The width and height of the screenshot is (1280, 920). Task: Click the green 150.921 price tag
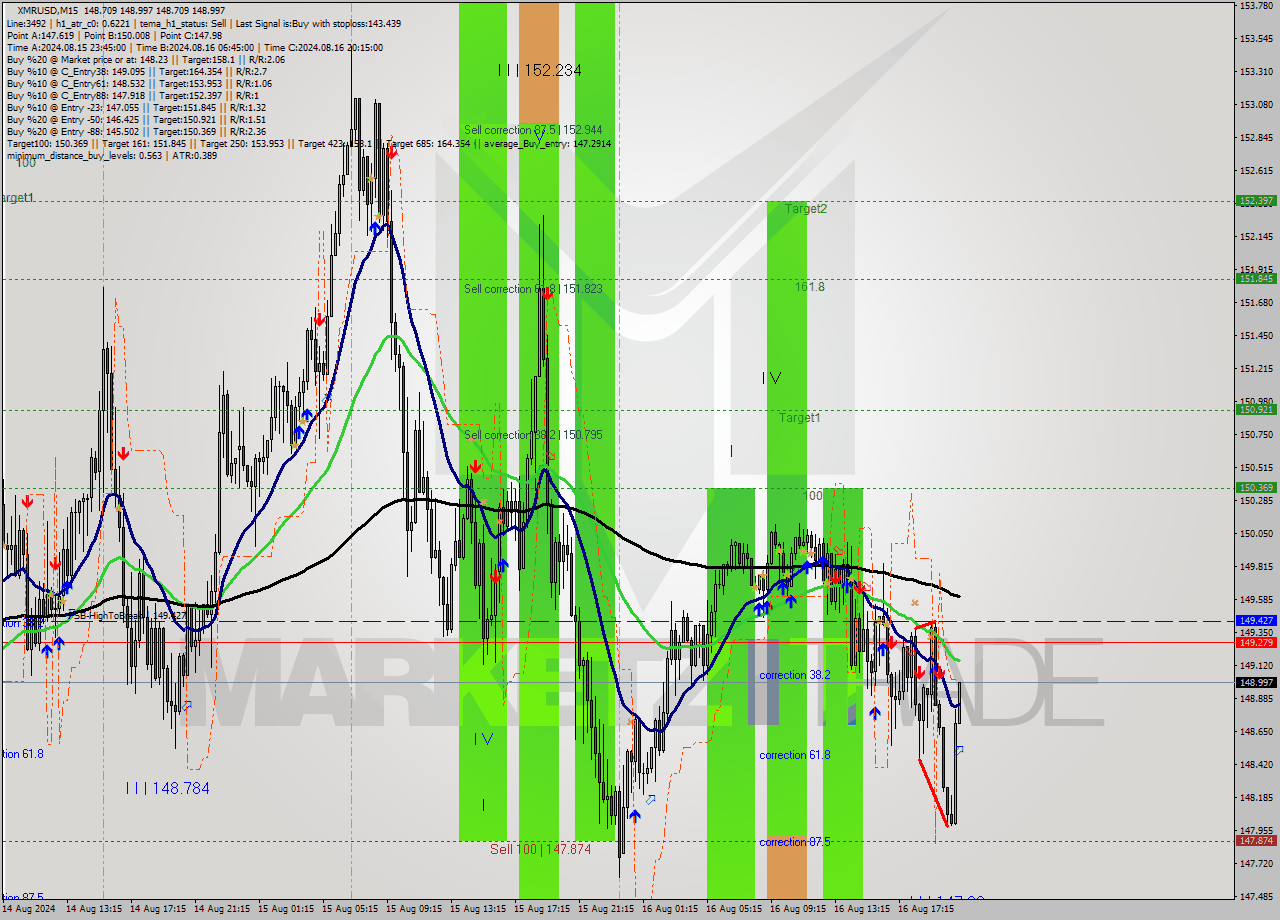1256,410
